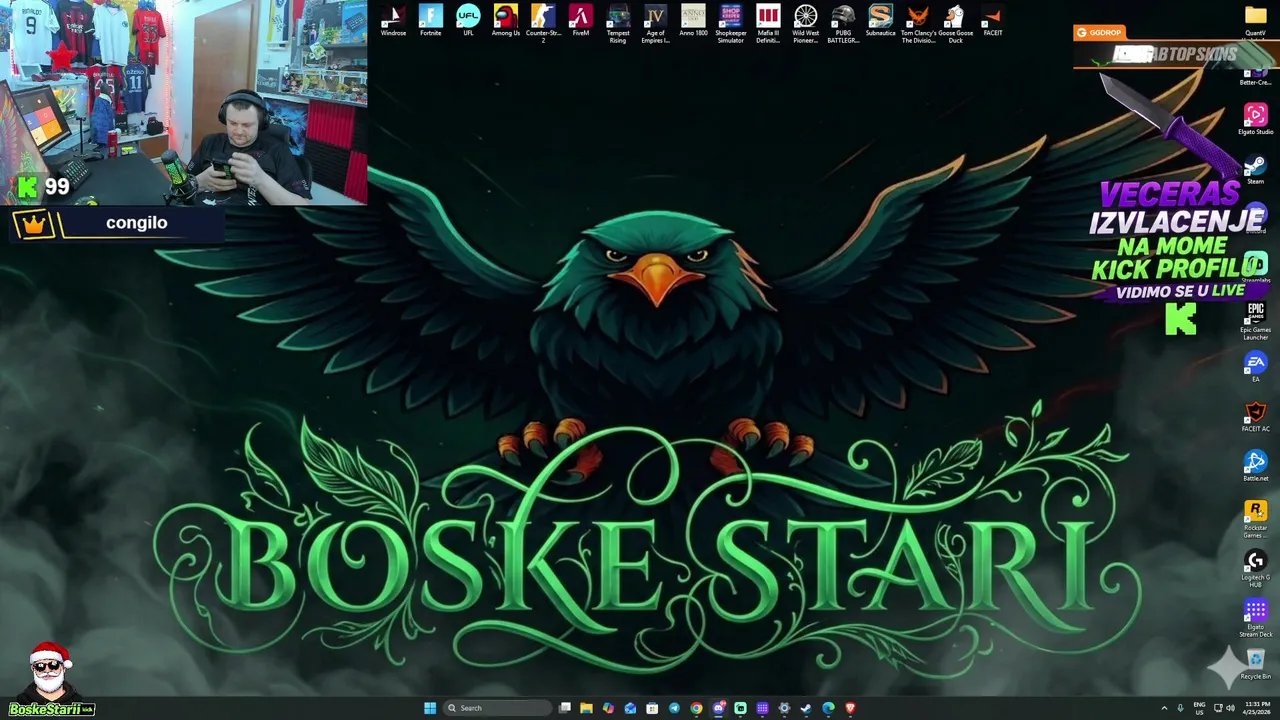Image resolution: width=1280 pixels, height=720 pixels.
Task: Open Counter-Strike 2 shortcut
Action: tap(543, 22)
